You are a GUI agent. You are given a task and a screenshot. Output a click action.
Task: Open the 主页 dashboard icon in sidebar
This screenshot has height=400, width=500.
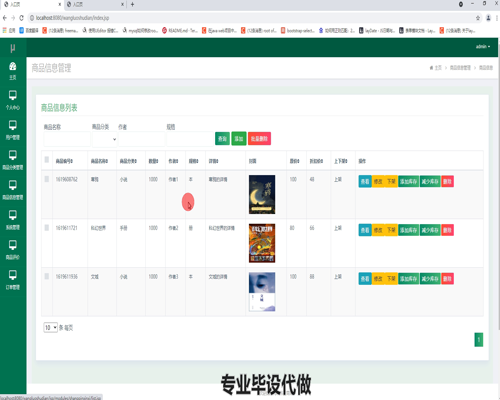pyautogui.click(x=13, y=71)
